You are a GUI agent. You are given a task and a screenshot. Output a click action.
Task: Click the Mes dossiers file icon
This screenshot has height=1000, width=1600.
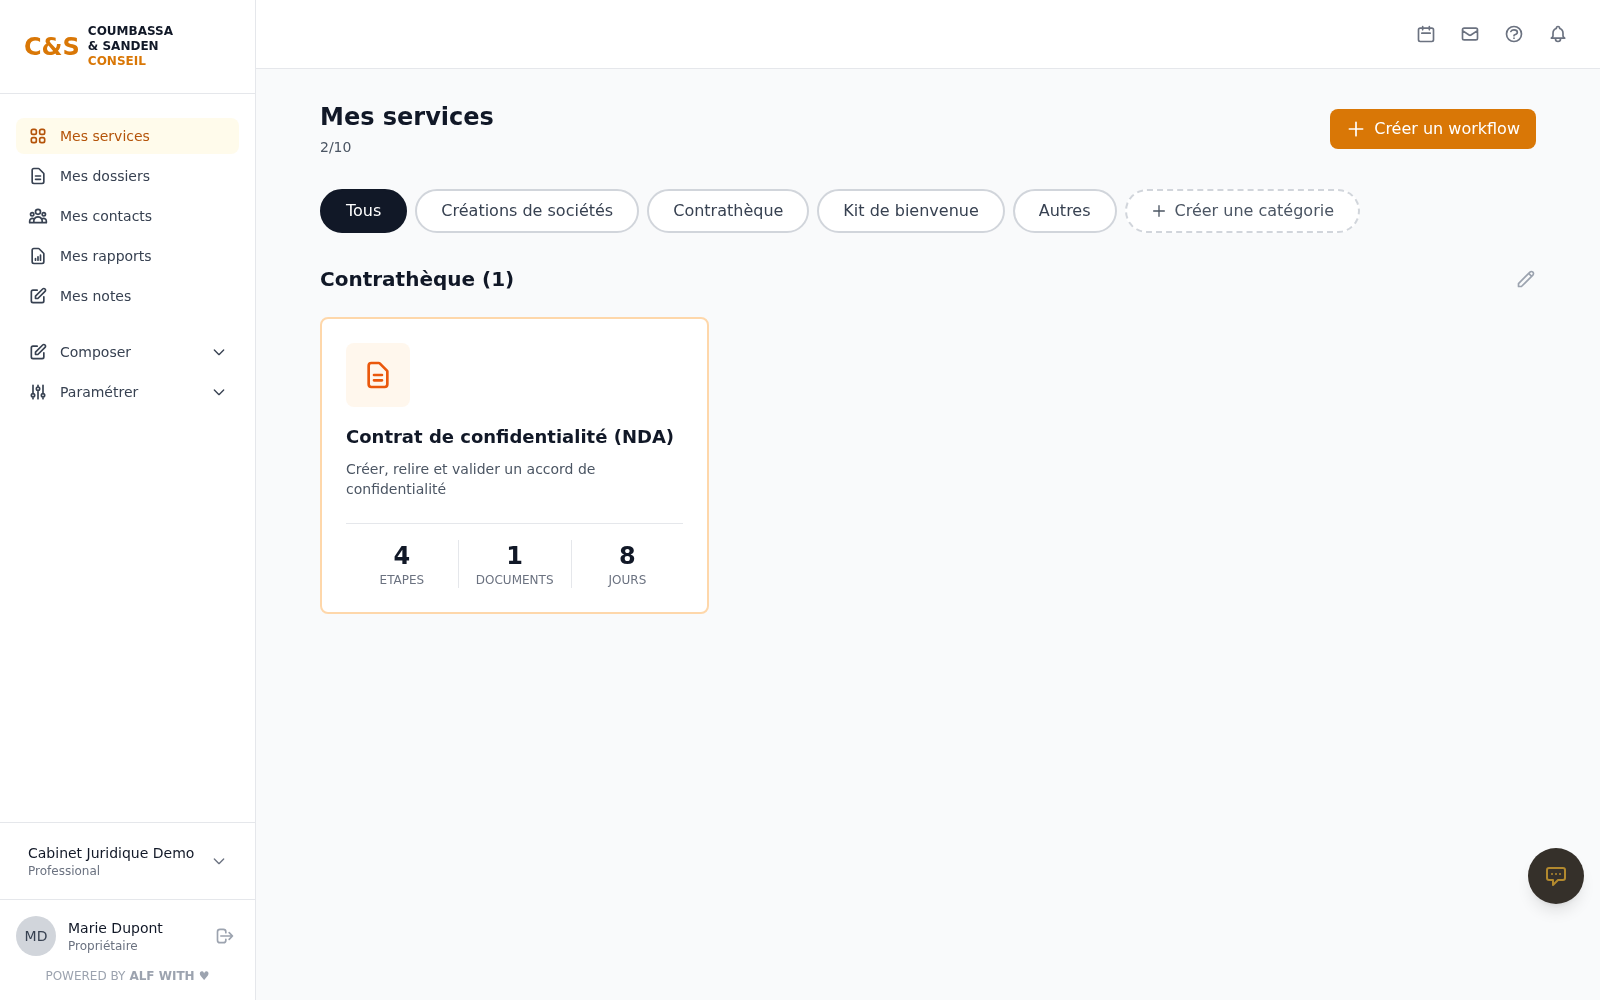coord(38,176)
